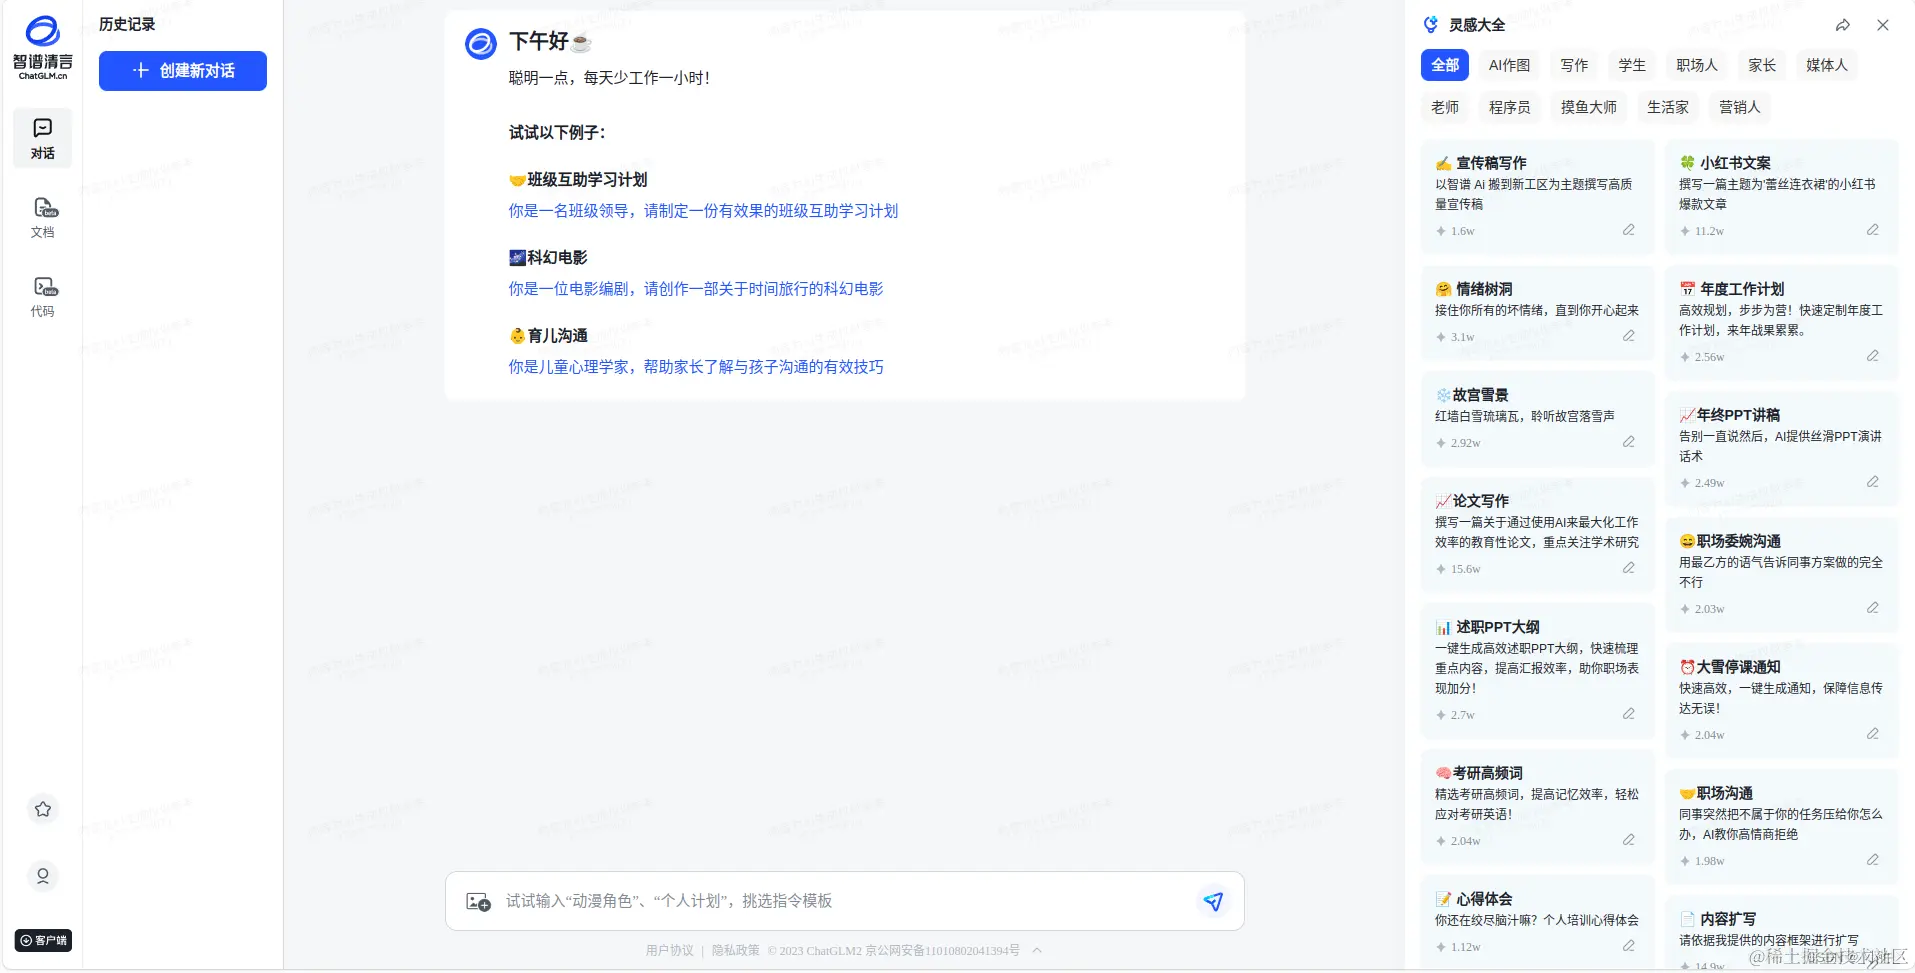Image resolution: width=1915 pixels, height=973 pixels.
Task: Select the 程序员 category tab
Action: [1508, 107]
